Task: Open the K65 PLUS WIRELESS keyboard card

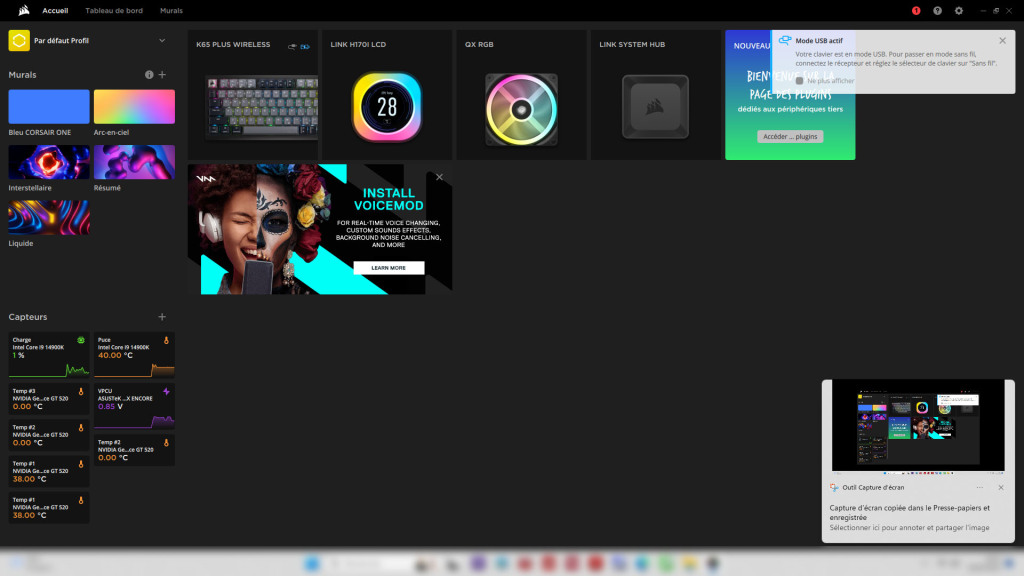Action: coord(253,95)
